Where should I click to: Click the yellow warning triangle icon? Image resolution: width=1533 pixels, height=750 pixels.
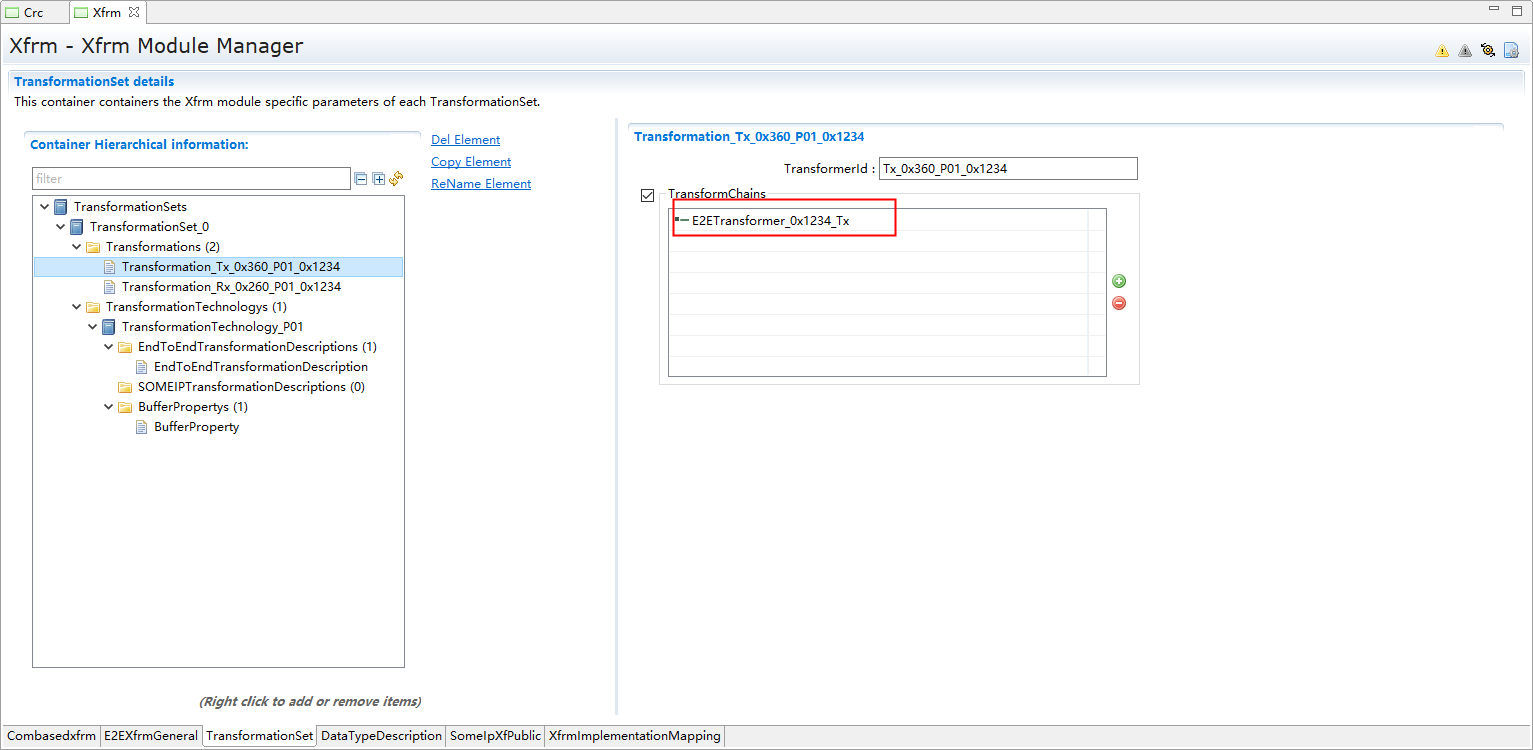pos(1442,51)
